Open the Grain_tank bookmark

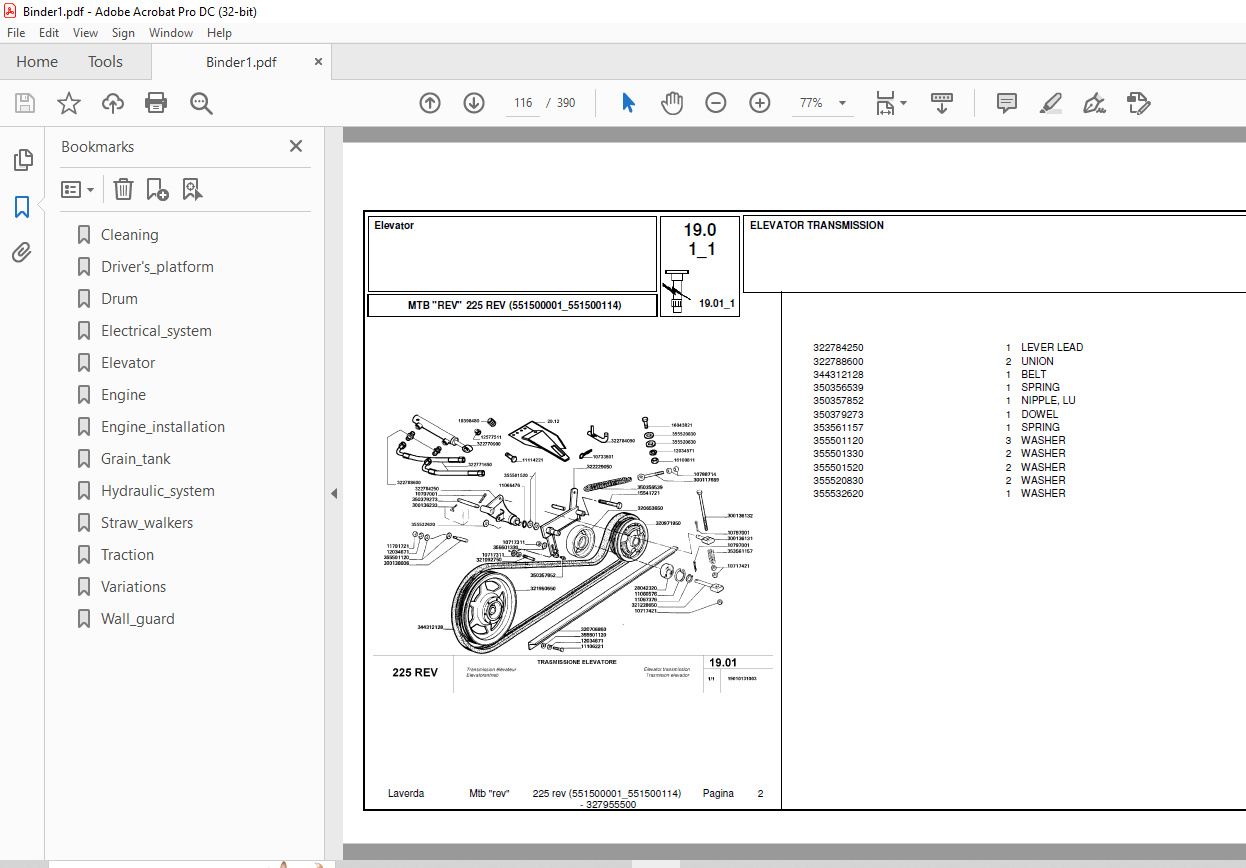point(136,459)
